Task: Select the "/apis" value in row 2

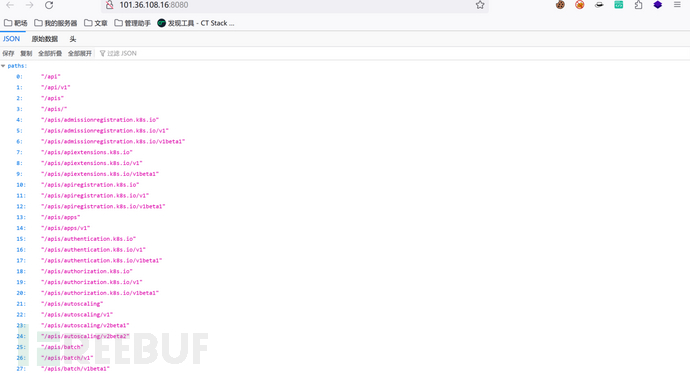Action: coord(52,98)
